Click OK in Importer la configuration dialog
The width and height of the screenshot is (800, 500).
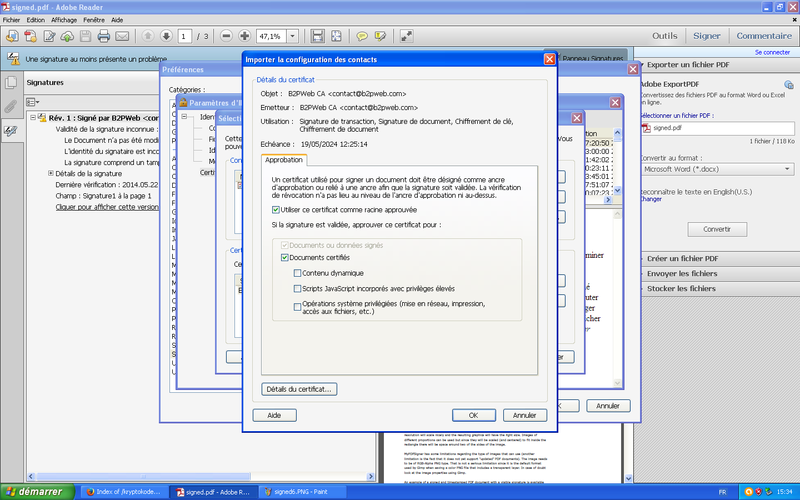[x=473, y=415]
